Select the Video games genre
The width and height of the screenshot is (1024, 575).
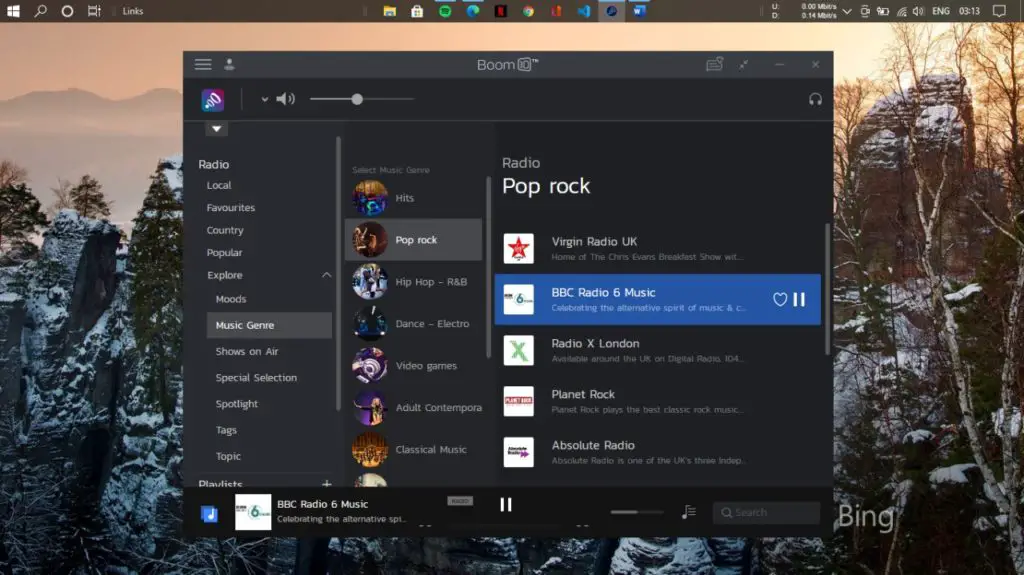pyautogui.click(x=413, y=365)
